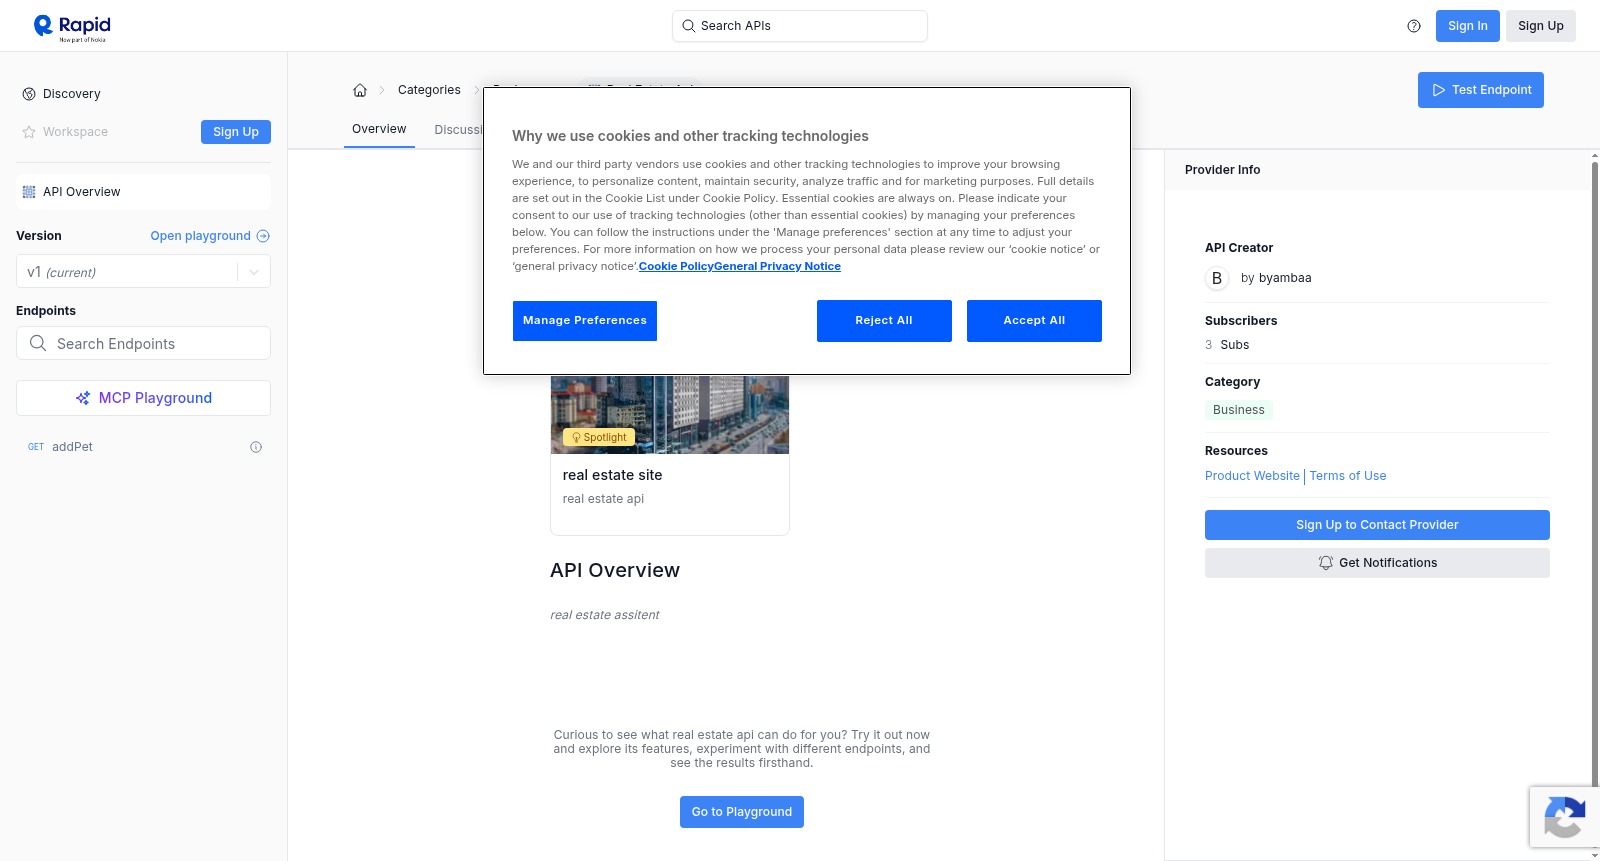Go to home via breadcrumb house icon

coord(360,90)
